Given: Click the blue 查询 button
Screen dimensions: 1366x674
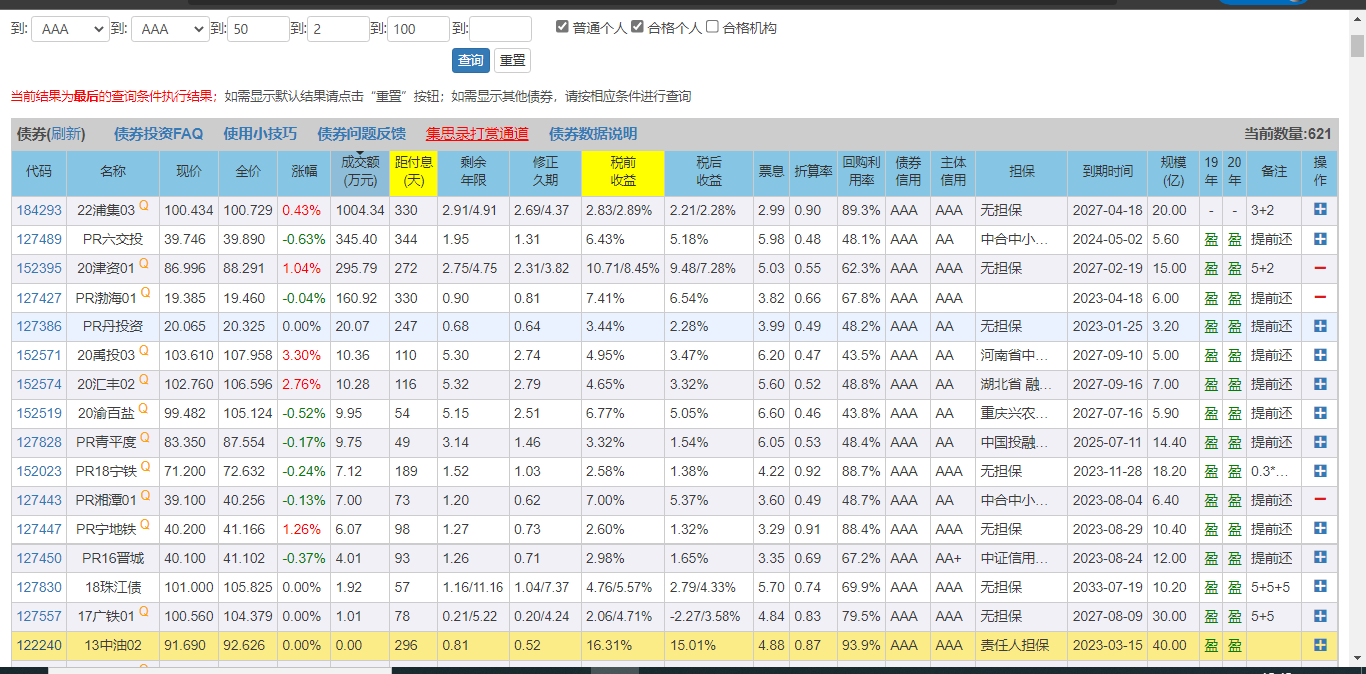Looking at the screenshot, I should click(x=470, y=60).
